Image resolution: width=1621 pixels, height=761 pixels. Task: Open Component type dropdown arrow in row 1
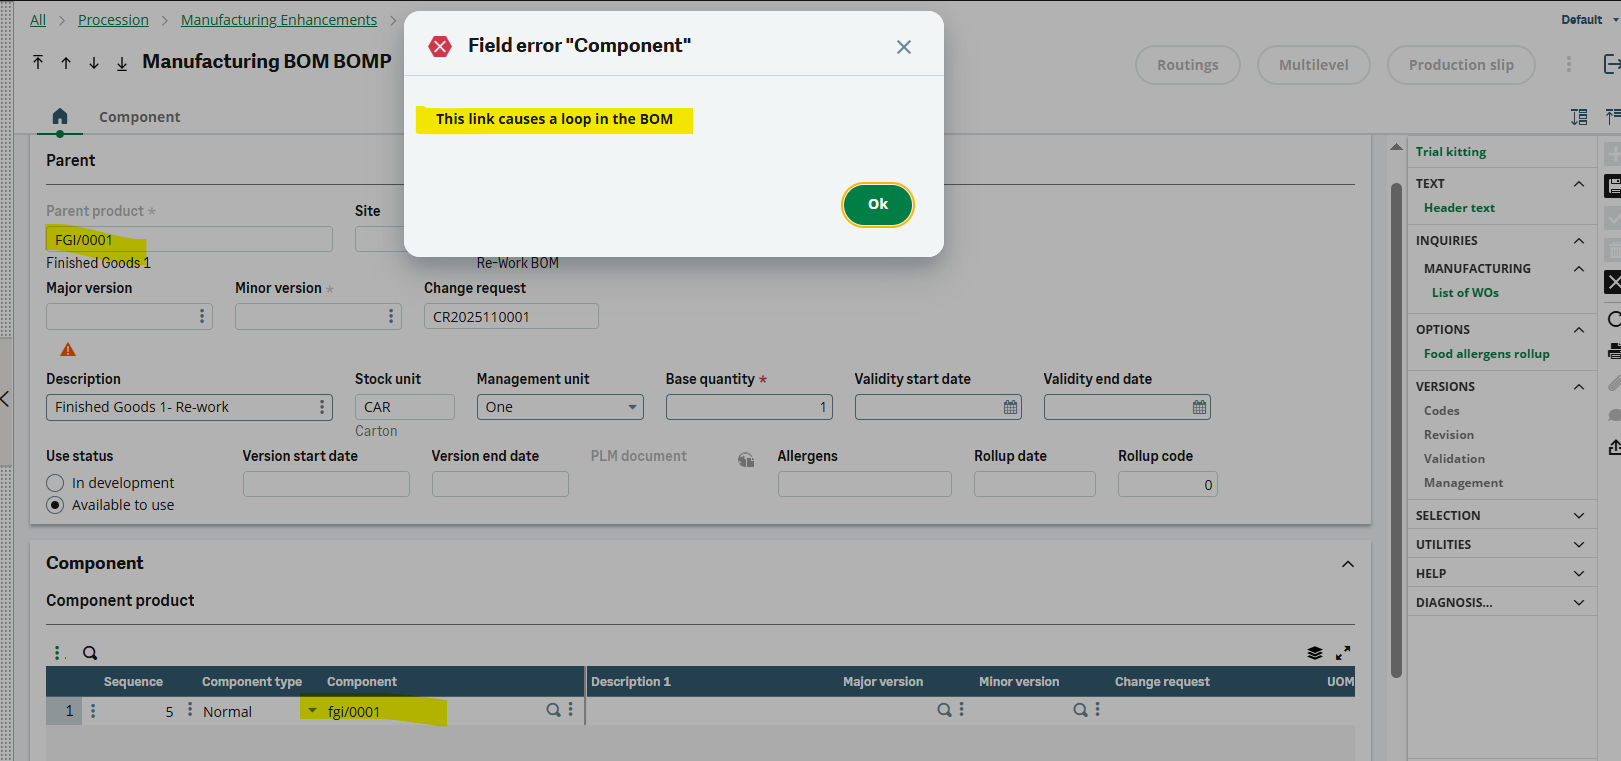pos(312,711)
